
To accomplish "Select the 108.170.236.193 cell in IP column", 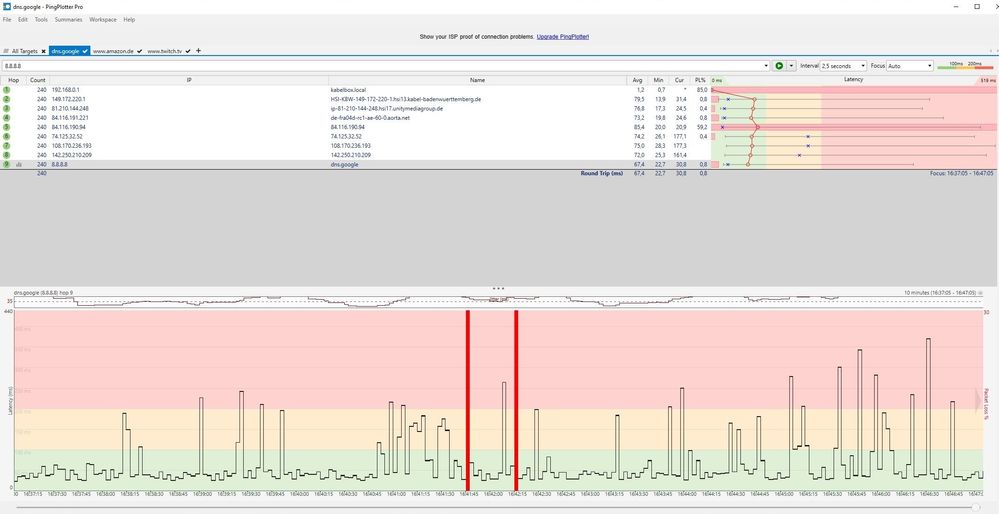I will pos(71,145).
